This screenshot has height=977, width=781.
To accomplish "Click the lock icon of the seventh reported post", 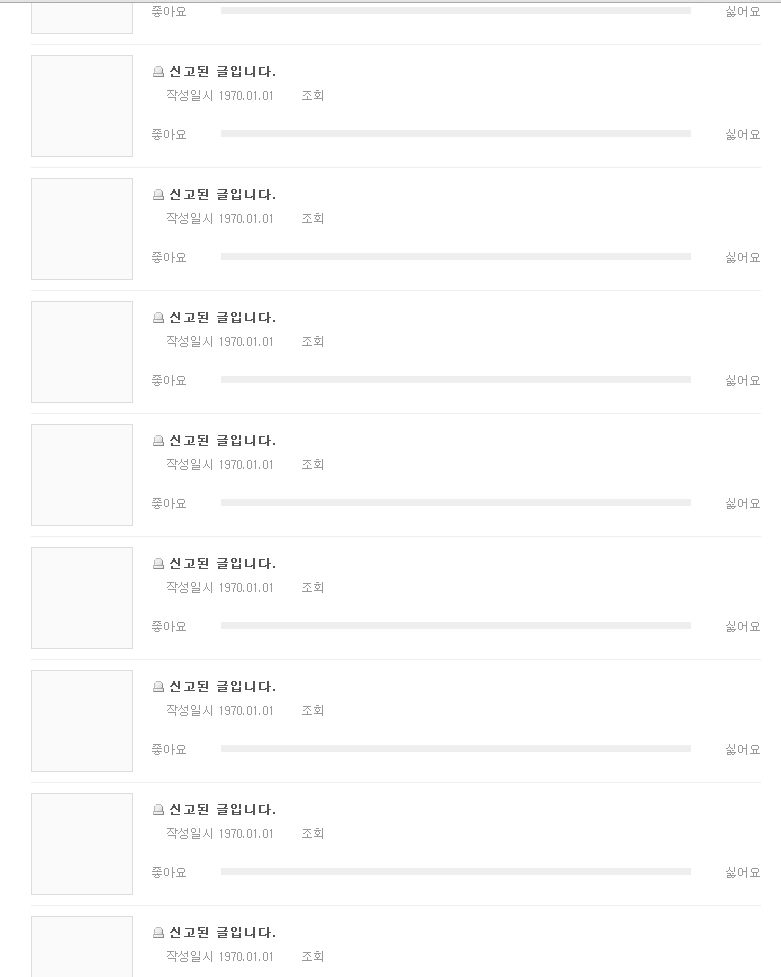I will (158, 810).
